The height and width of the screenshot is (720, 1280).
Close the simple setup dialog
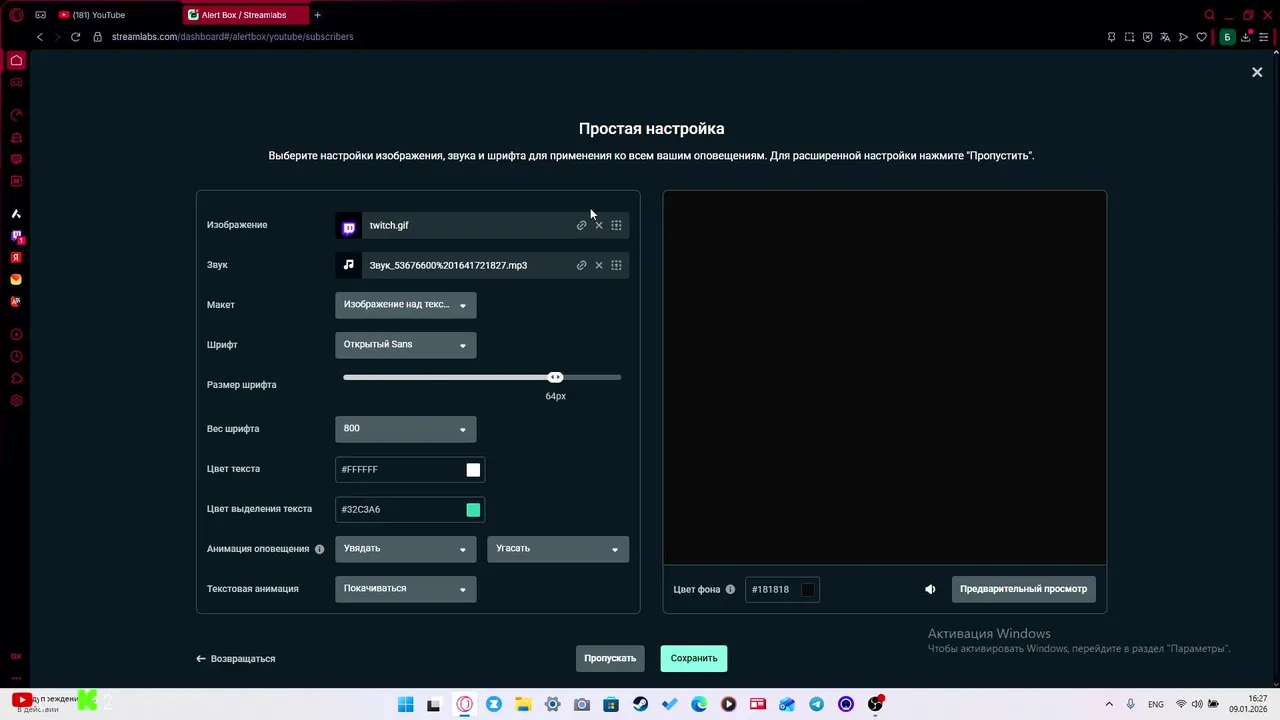(1257, 72)
